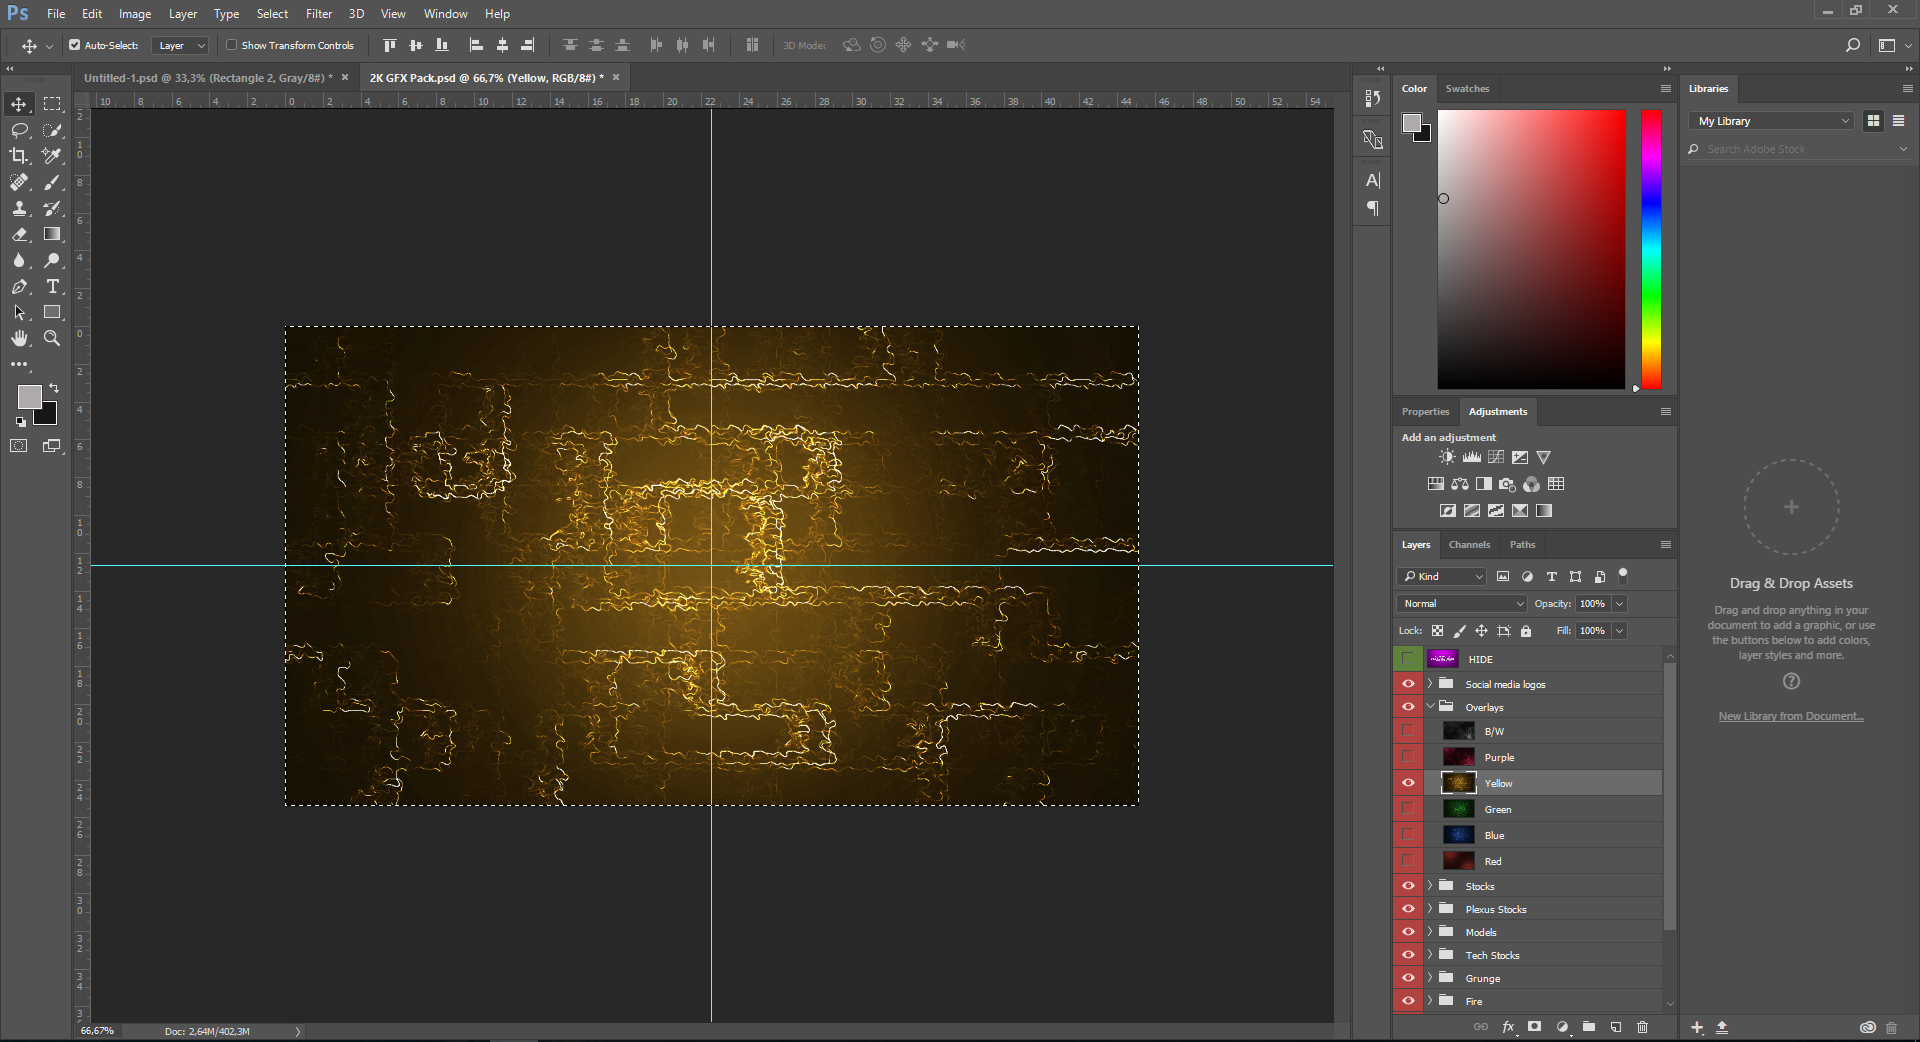Expand the Social media logos group
The height and width of the screenshot is (1042, 1920).
1430,684
